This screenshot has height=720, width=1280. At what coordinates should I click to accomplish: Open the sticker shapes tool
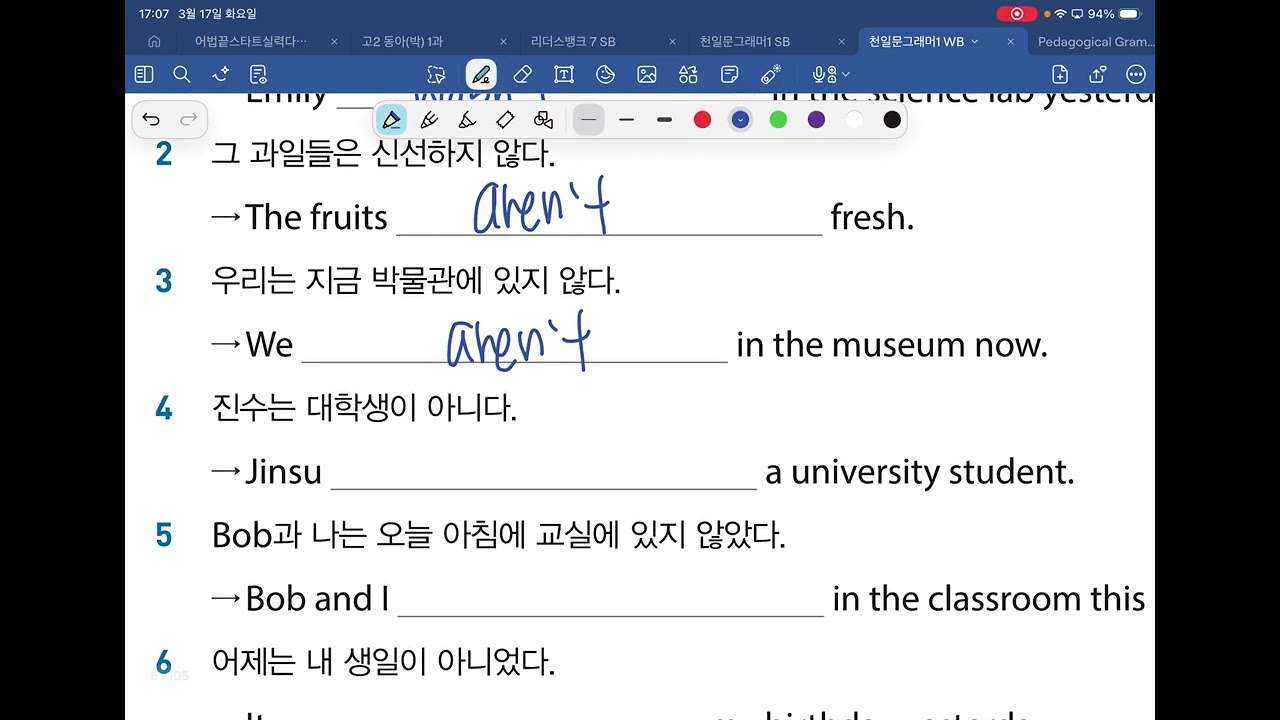605,74
